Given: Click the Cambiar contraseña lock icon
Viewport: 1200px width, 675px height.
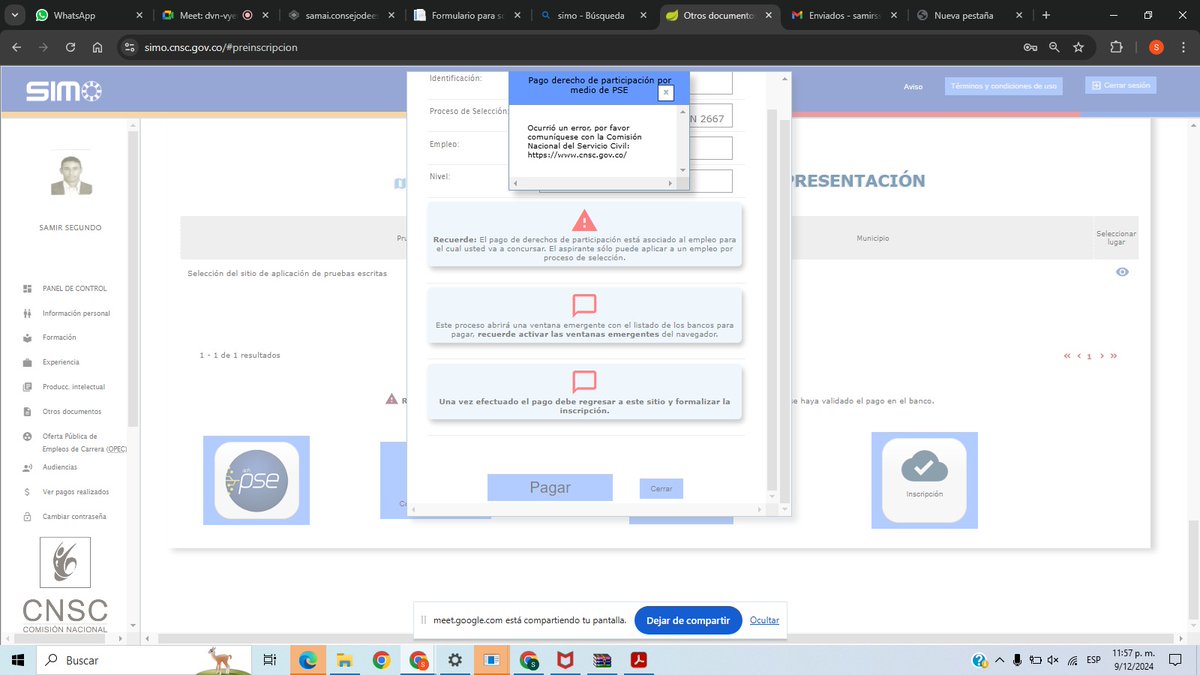Looking at the screenshot, I should point(27,517).
